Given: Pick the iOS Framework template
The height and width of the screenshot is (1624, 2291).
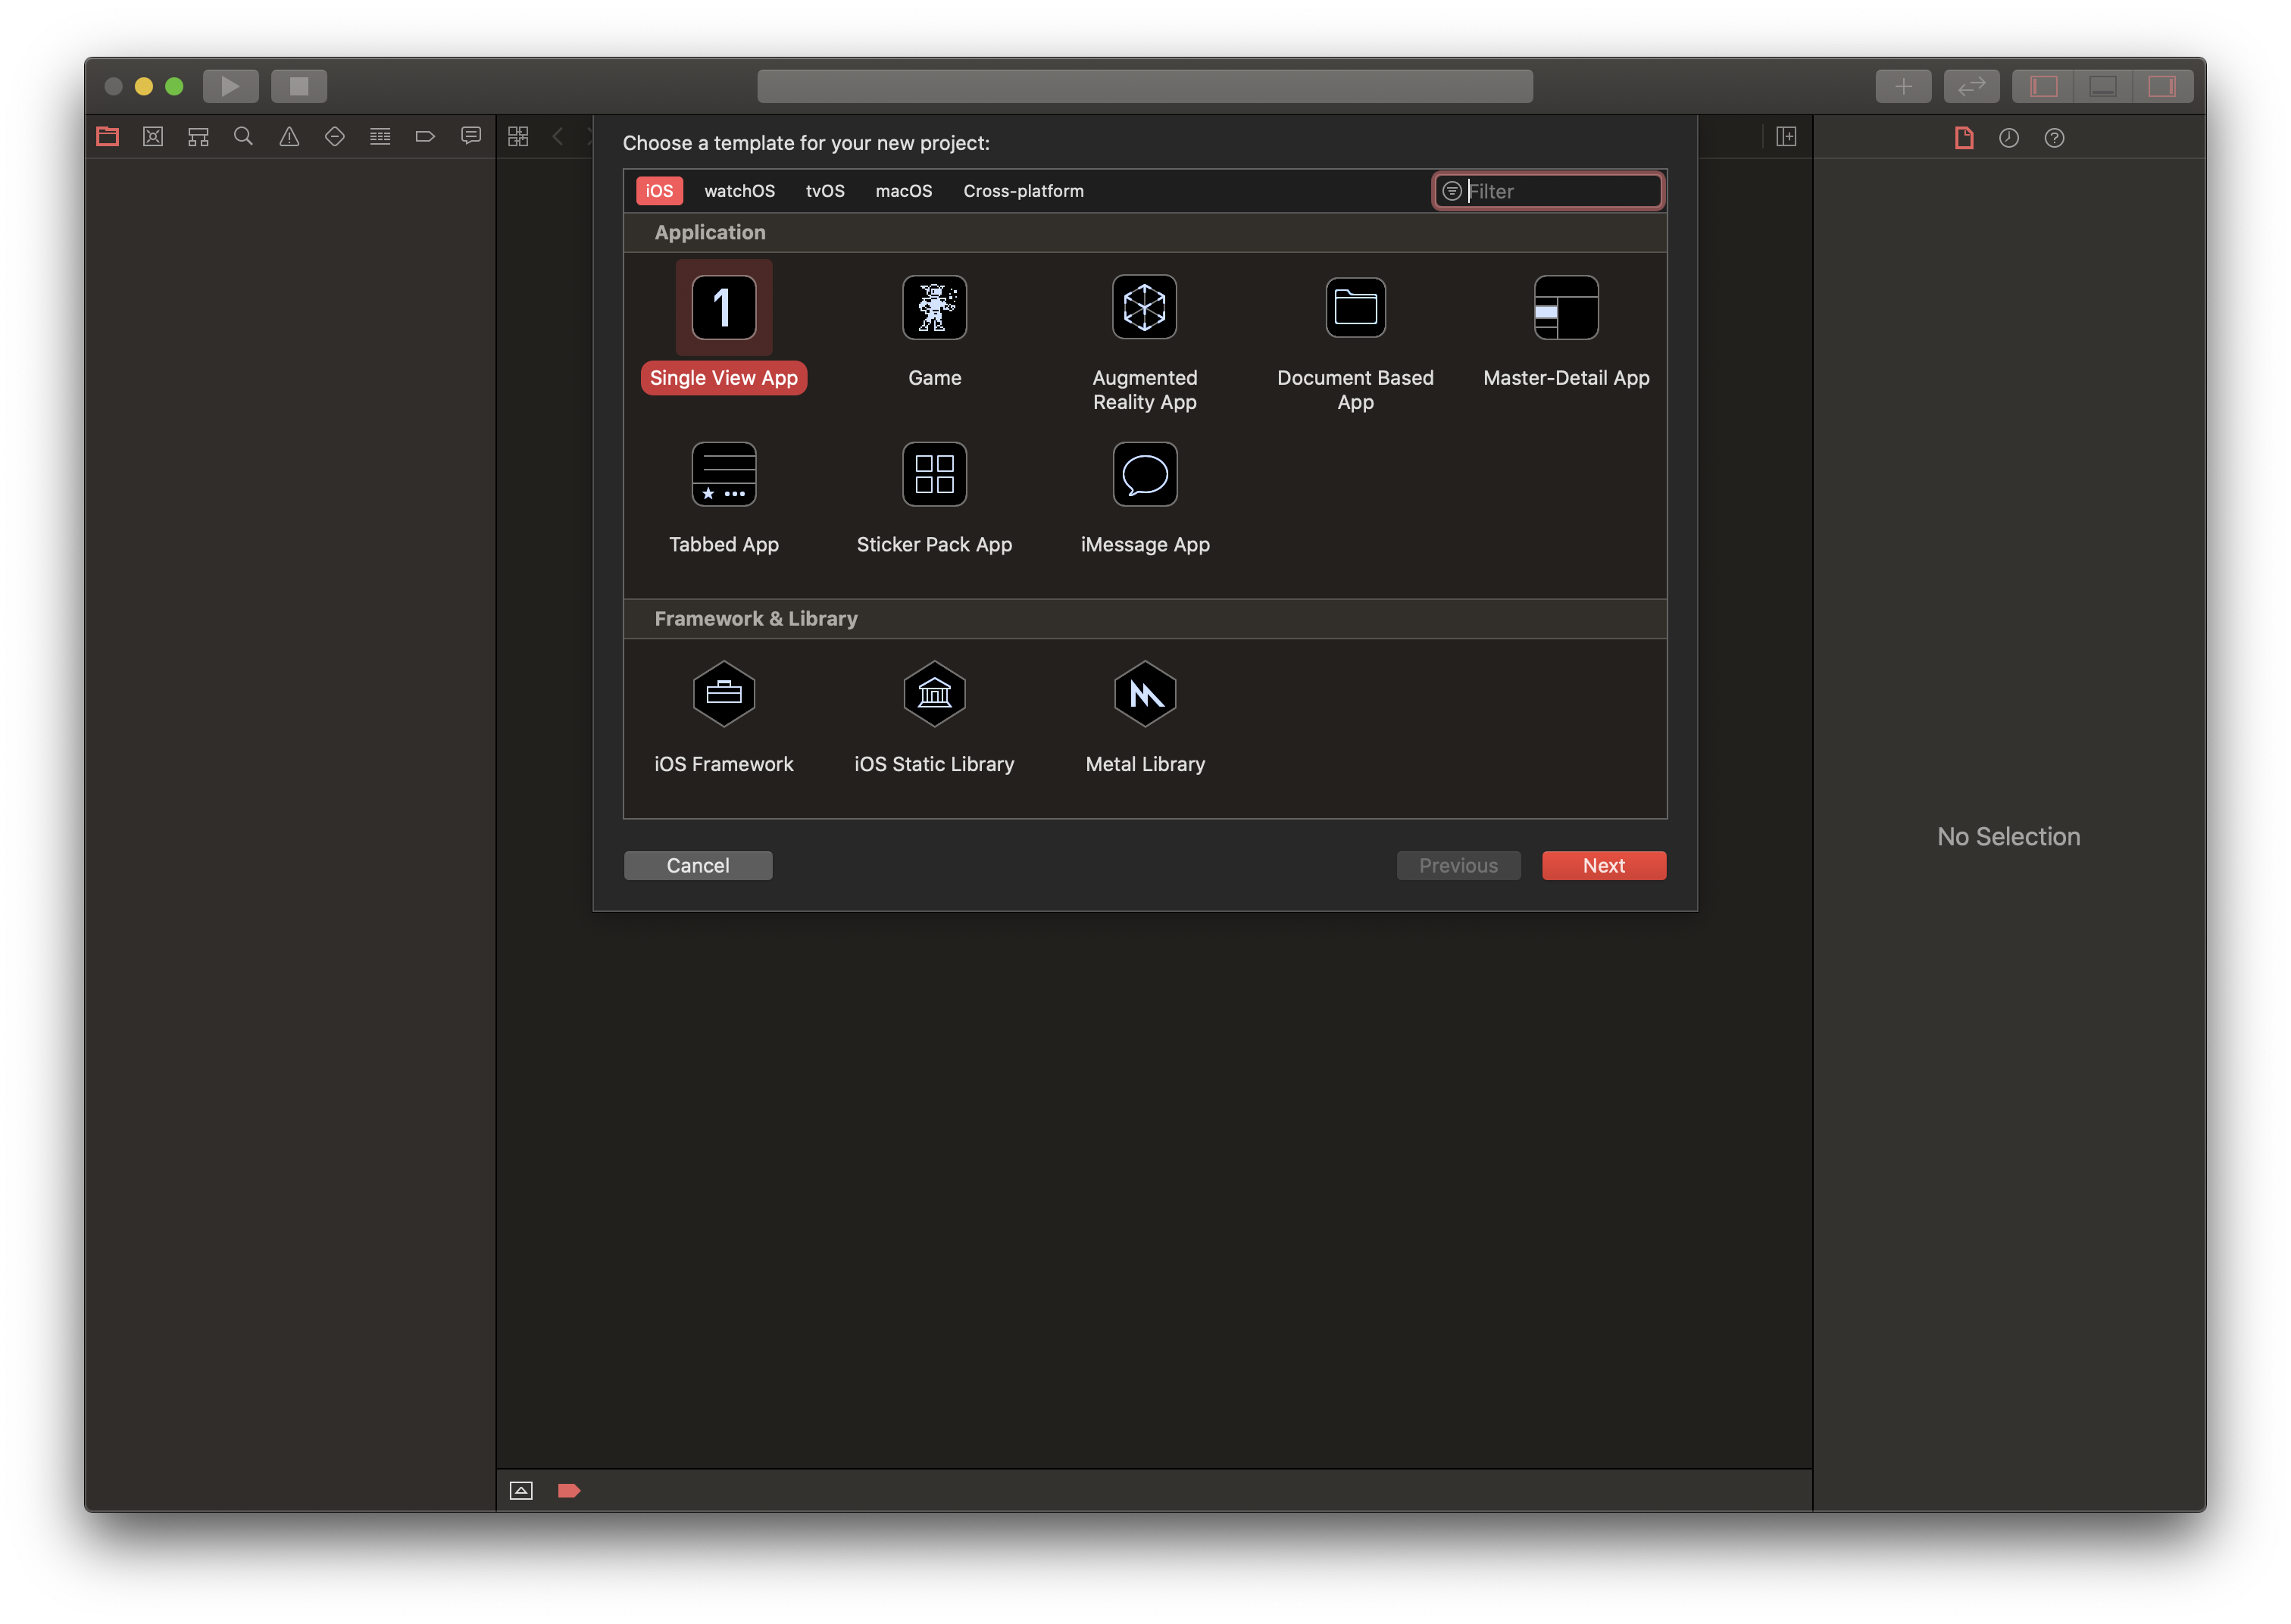Looking at the screenshot, I should (723, 694).
